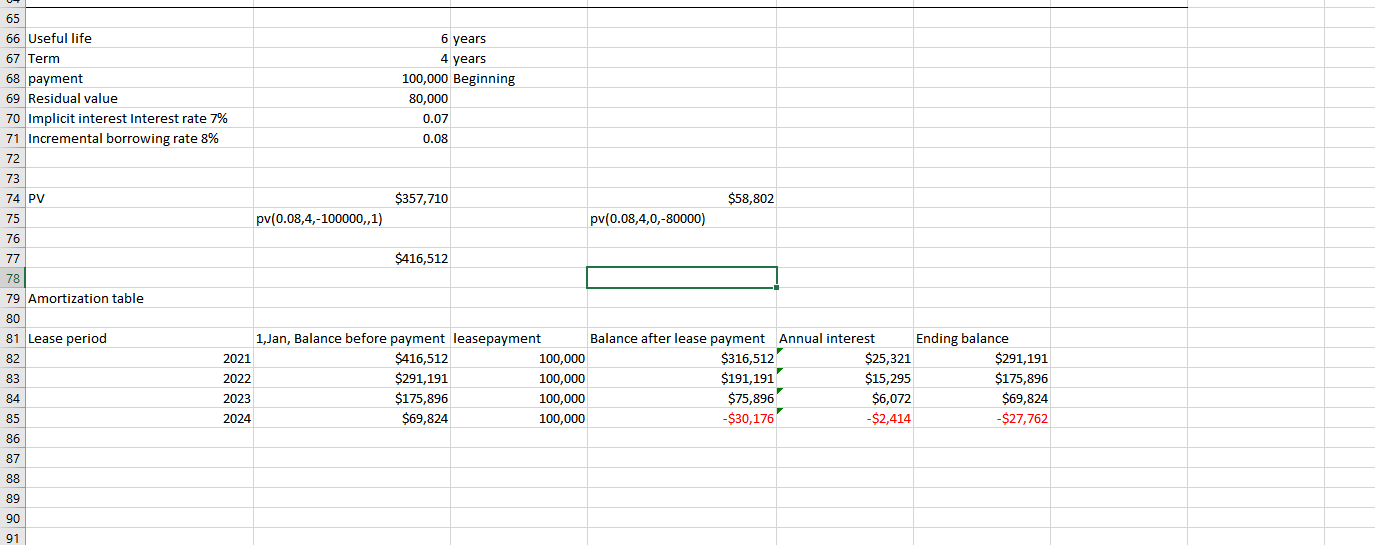
Task: Select the 'Useful life' label cell
Action: [139, 38]
